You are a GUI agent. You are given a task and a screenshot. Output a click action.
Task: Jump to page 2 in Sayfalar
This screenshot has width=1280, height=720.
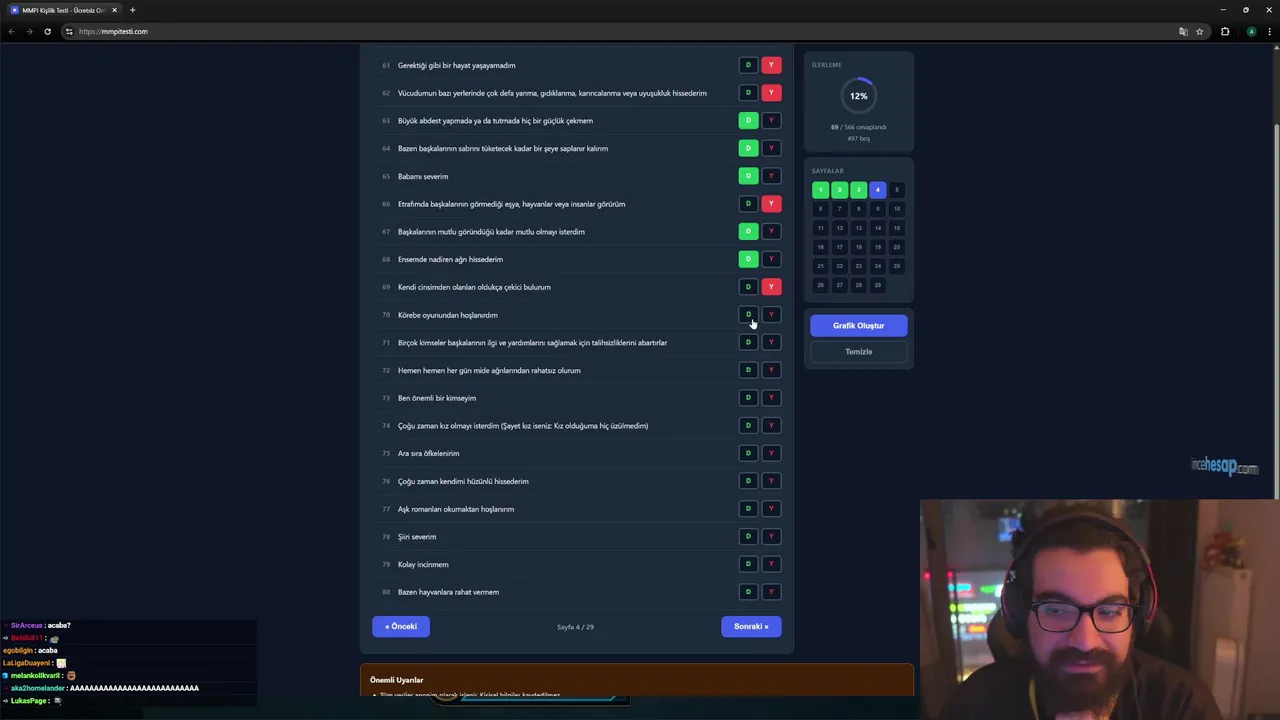point(839,190)
